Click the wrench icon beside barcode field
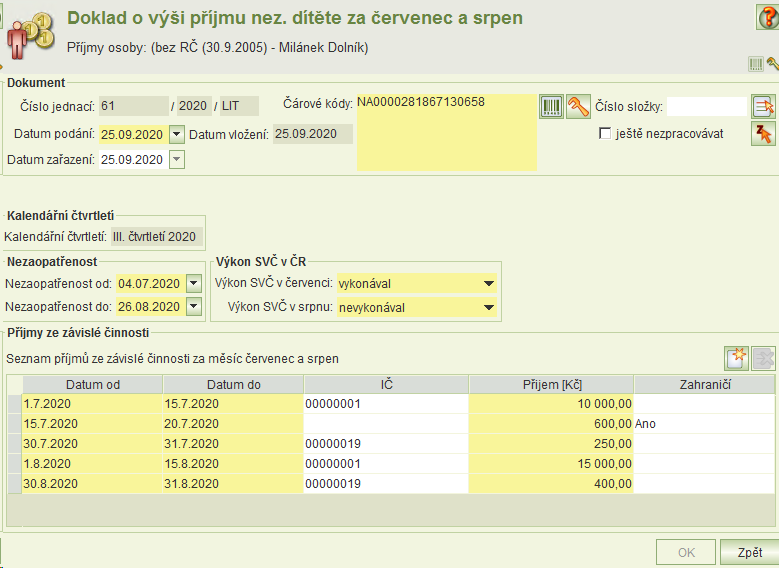 [x=578, y=106]
